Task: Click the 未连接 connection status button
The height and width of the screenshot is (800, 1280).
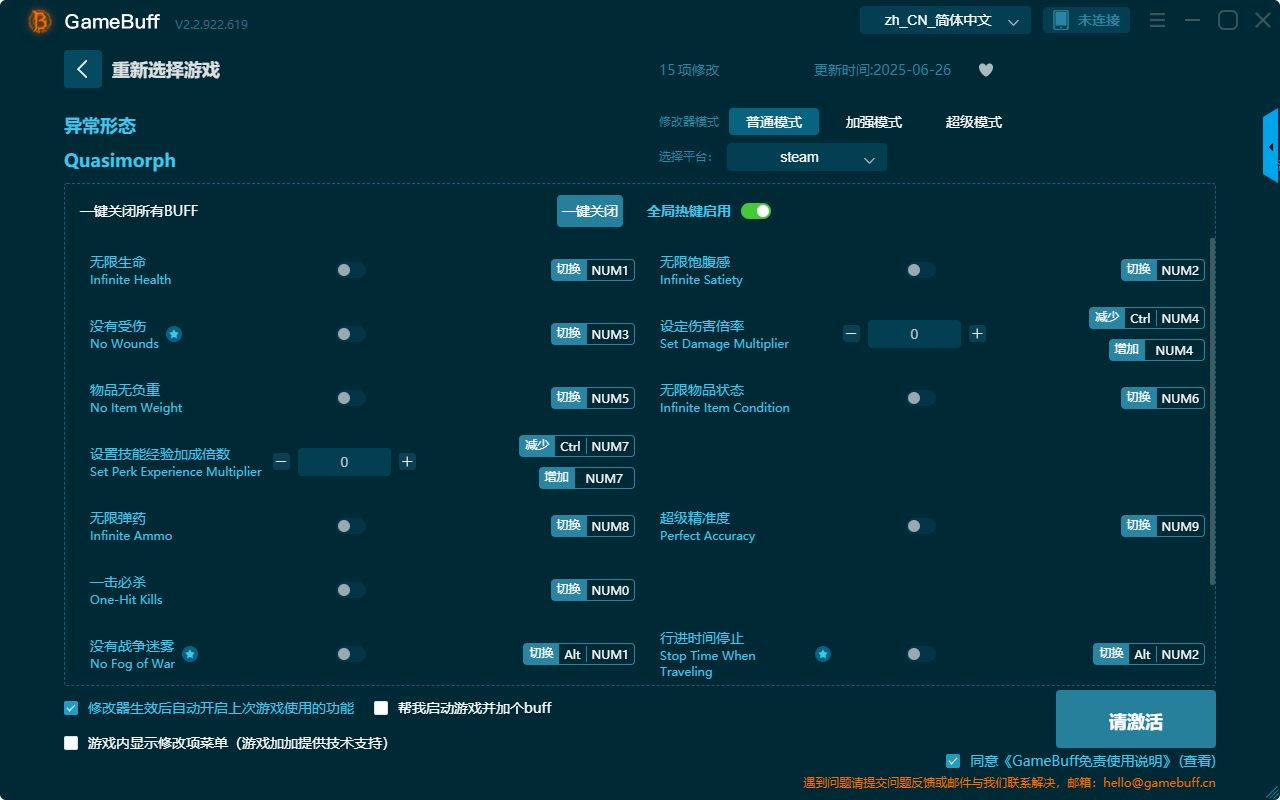Action: click(x=1087, y=20)
